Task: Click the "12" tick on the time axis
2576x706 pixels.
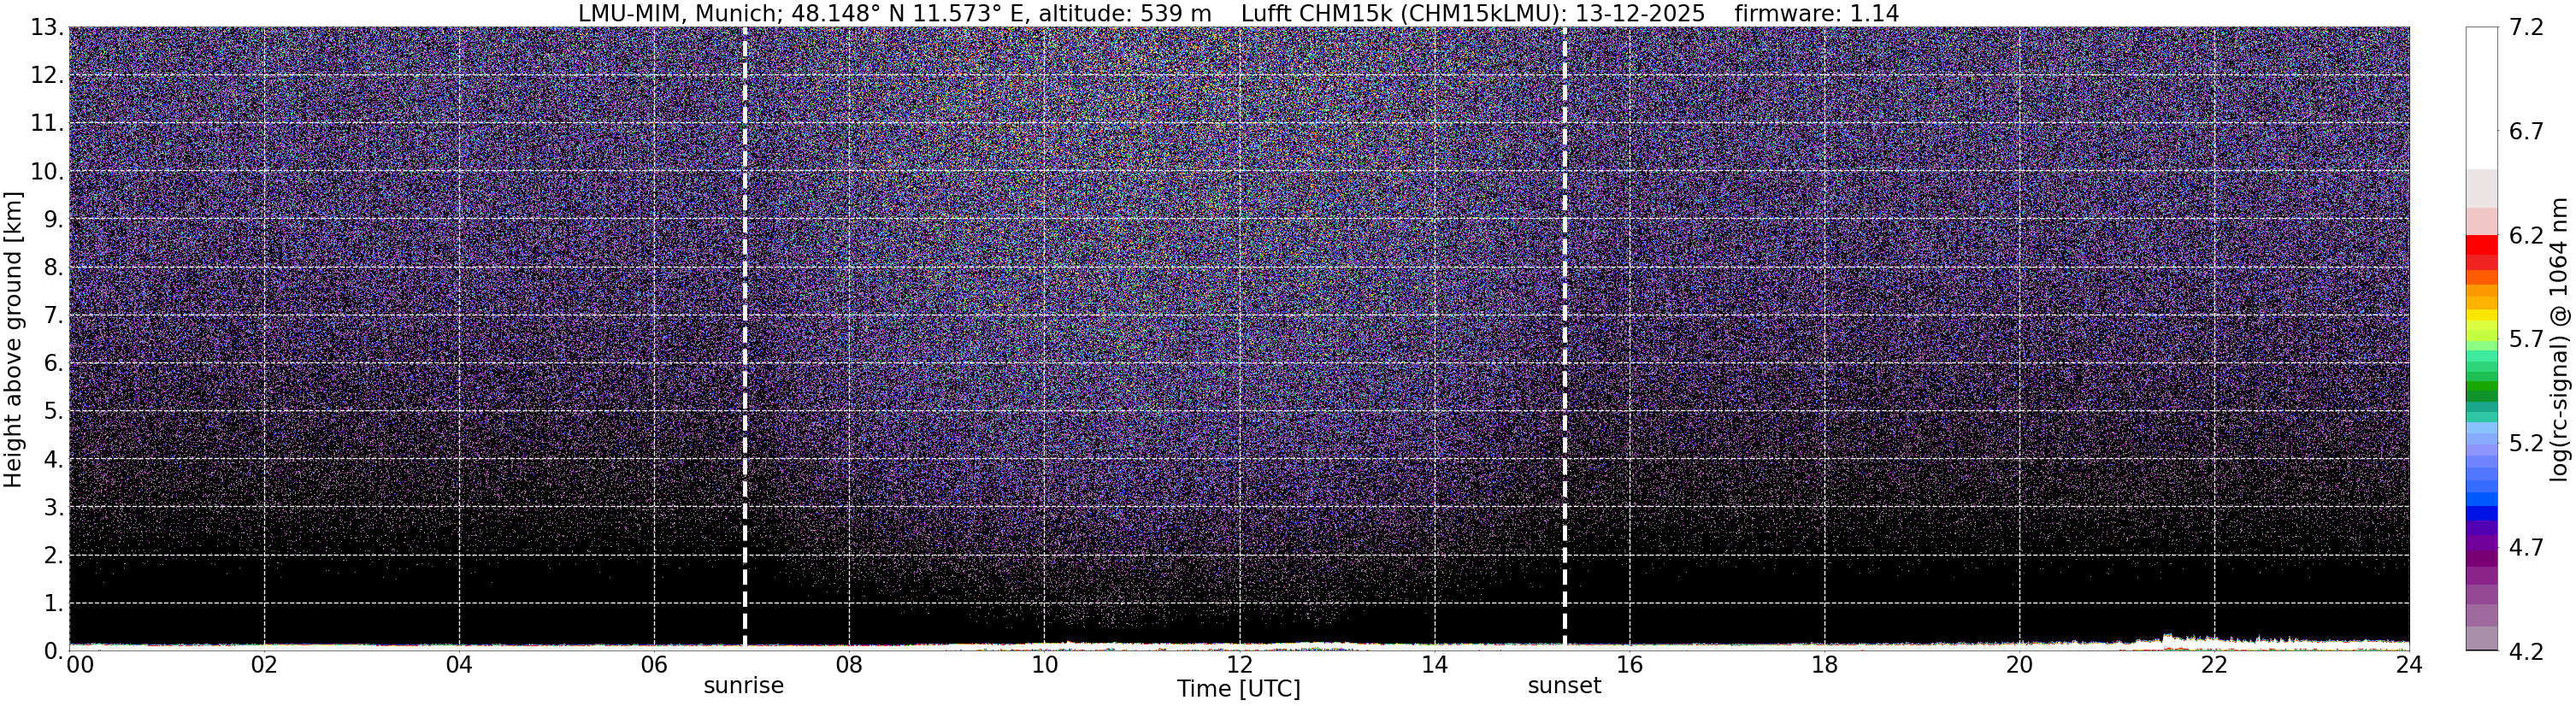Action: [1239, 665]
